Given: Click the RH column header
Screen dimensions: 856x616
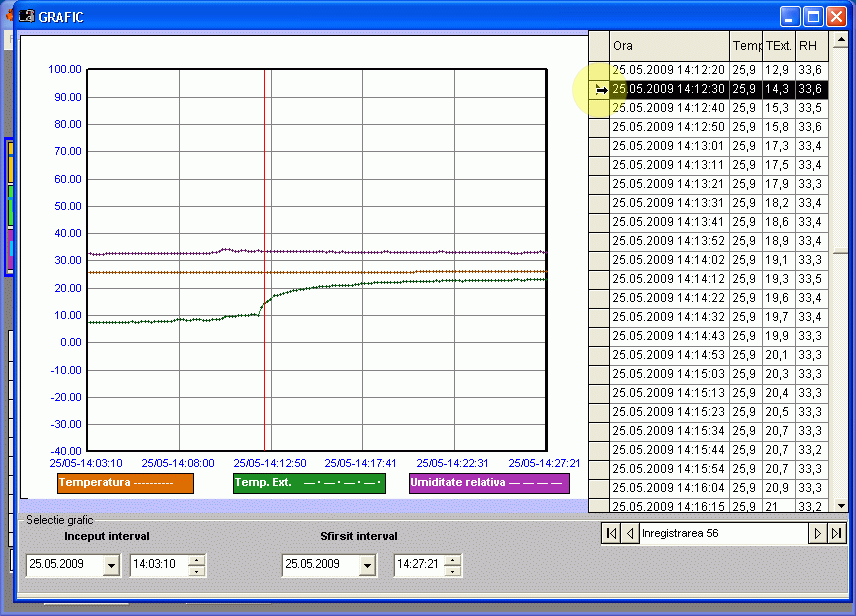Looking at the screenshot, I should click(x=810, y=46).
